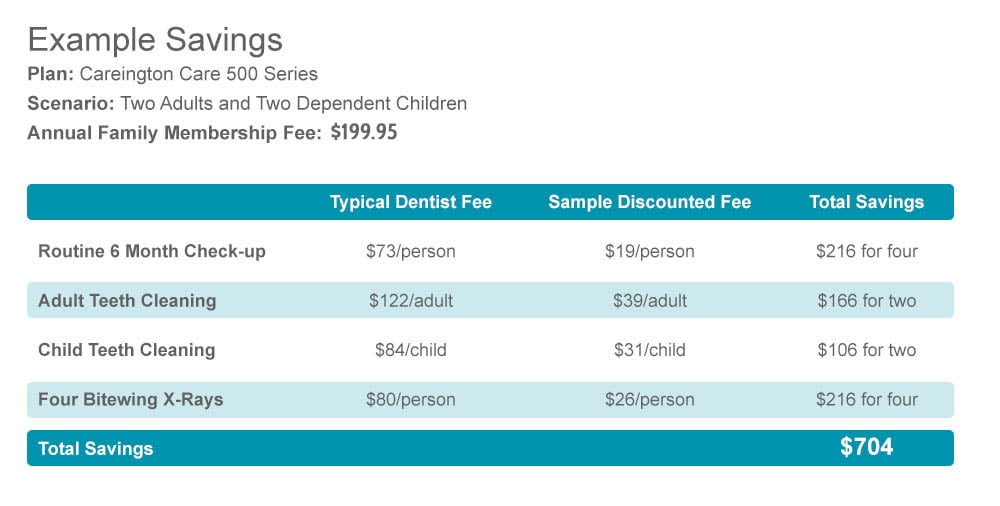Click the $31/child discounted fee cell
This screenshot has width=1000, height=506.
tap(649, 350)
